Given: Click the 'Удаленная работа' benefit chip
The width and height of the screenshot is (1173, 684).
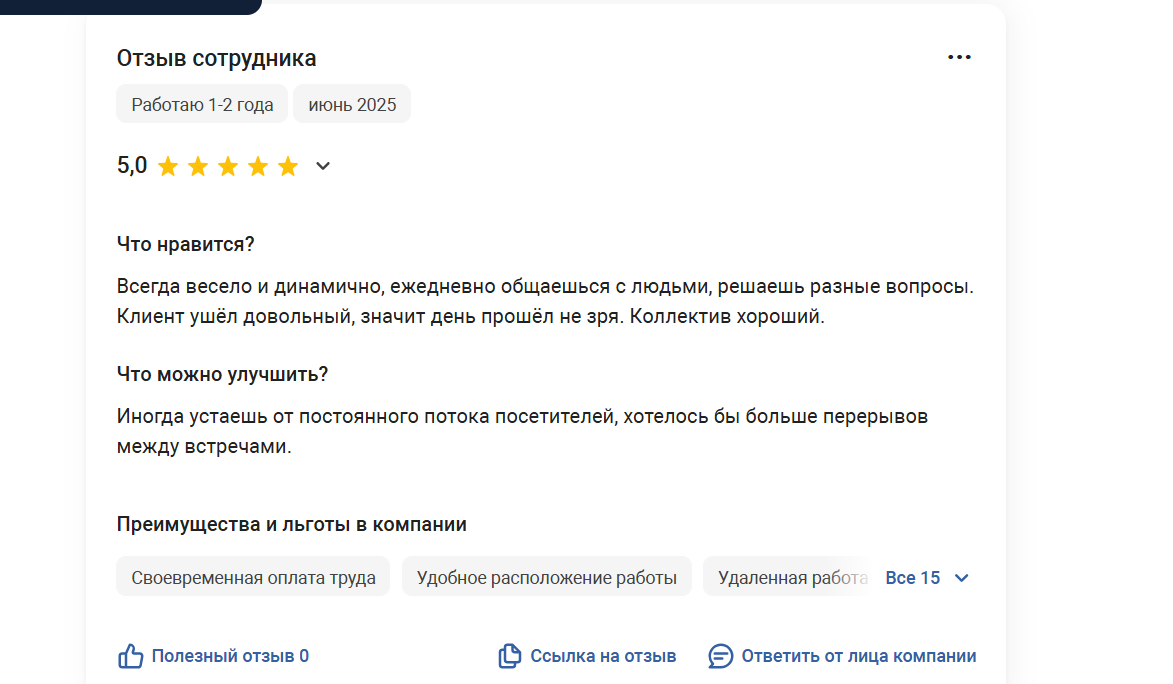Looking at the screenshot, I should click(x=788, y=578).
